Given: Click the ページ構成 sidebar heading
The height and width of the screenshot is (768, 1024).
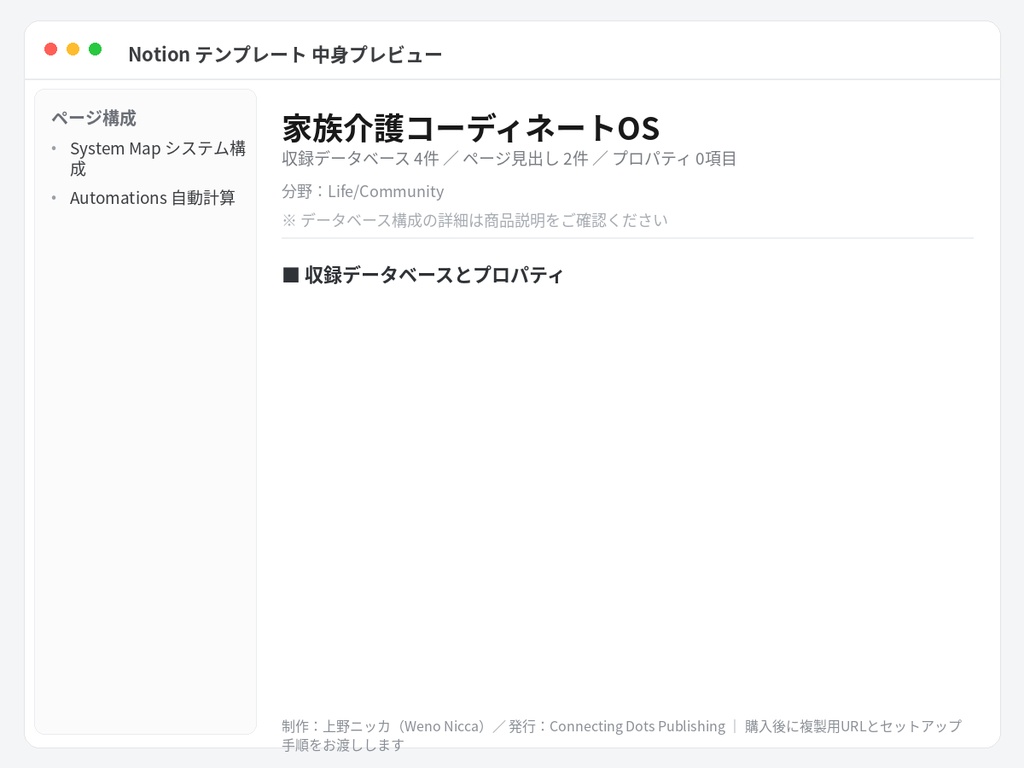Looking at the screenshot, I should pyautogui.click(x=94, y=118).
